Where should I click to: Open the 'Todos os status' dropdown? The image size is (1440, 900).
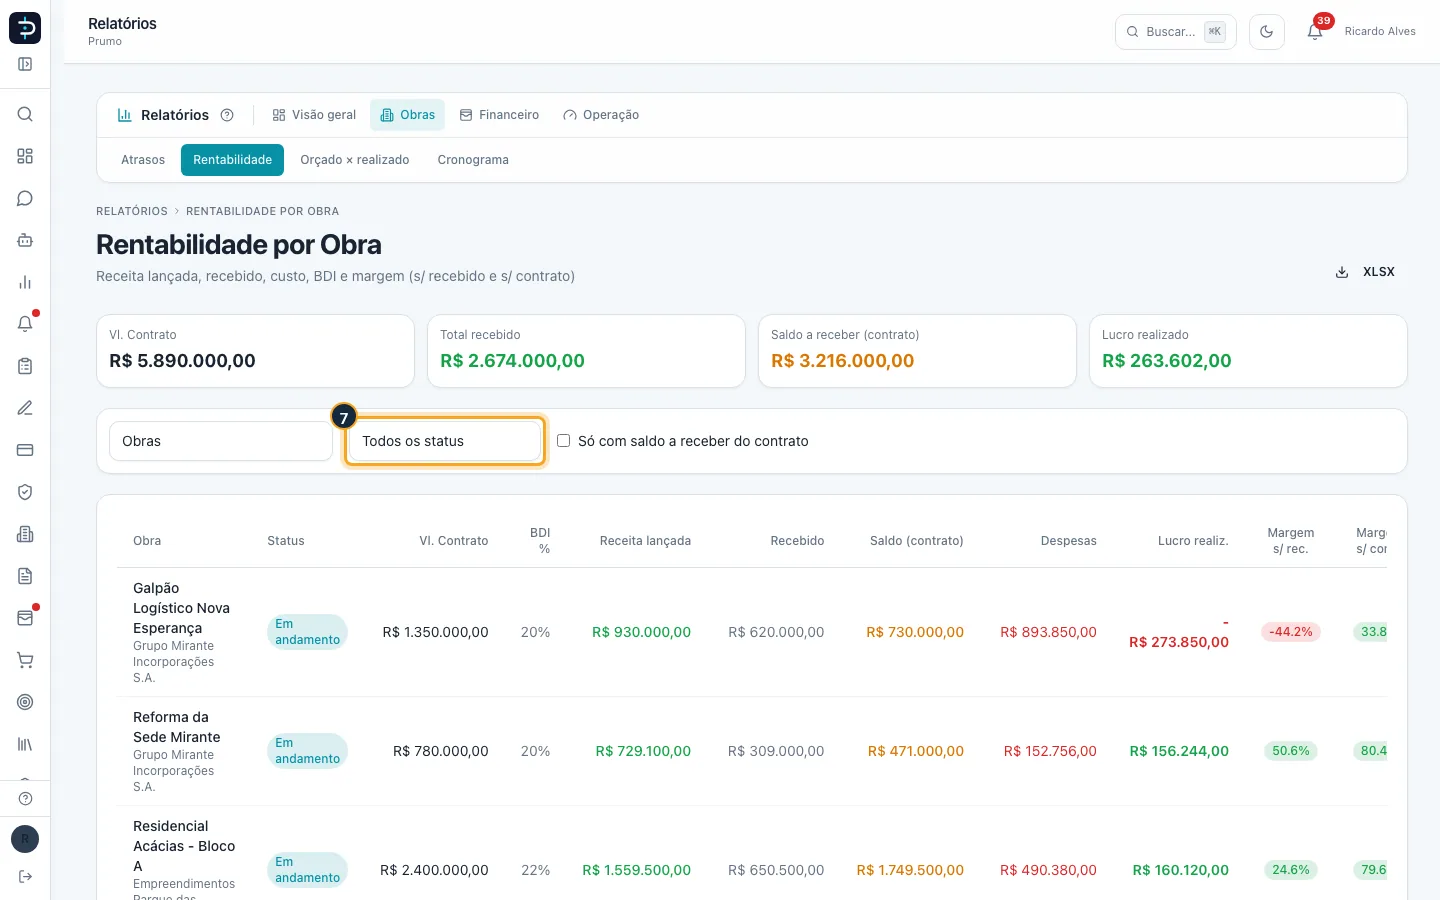click(445, 441)
